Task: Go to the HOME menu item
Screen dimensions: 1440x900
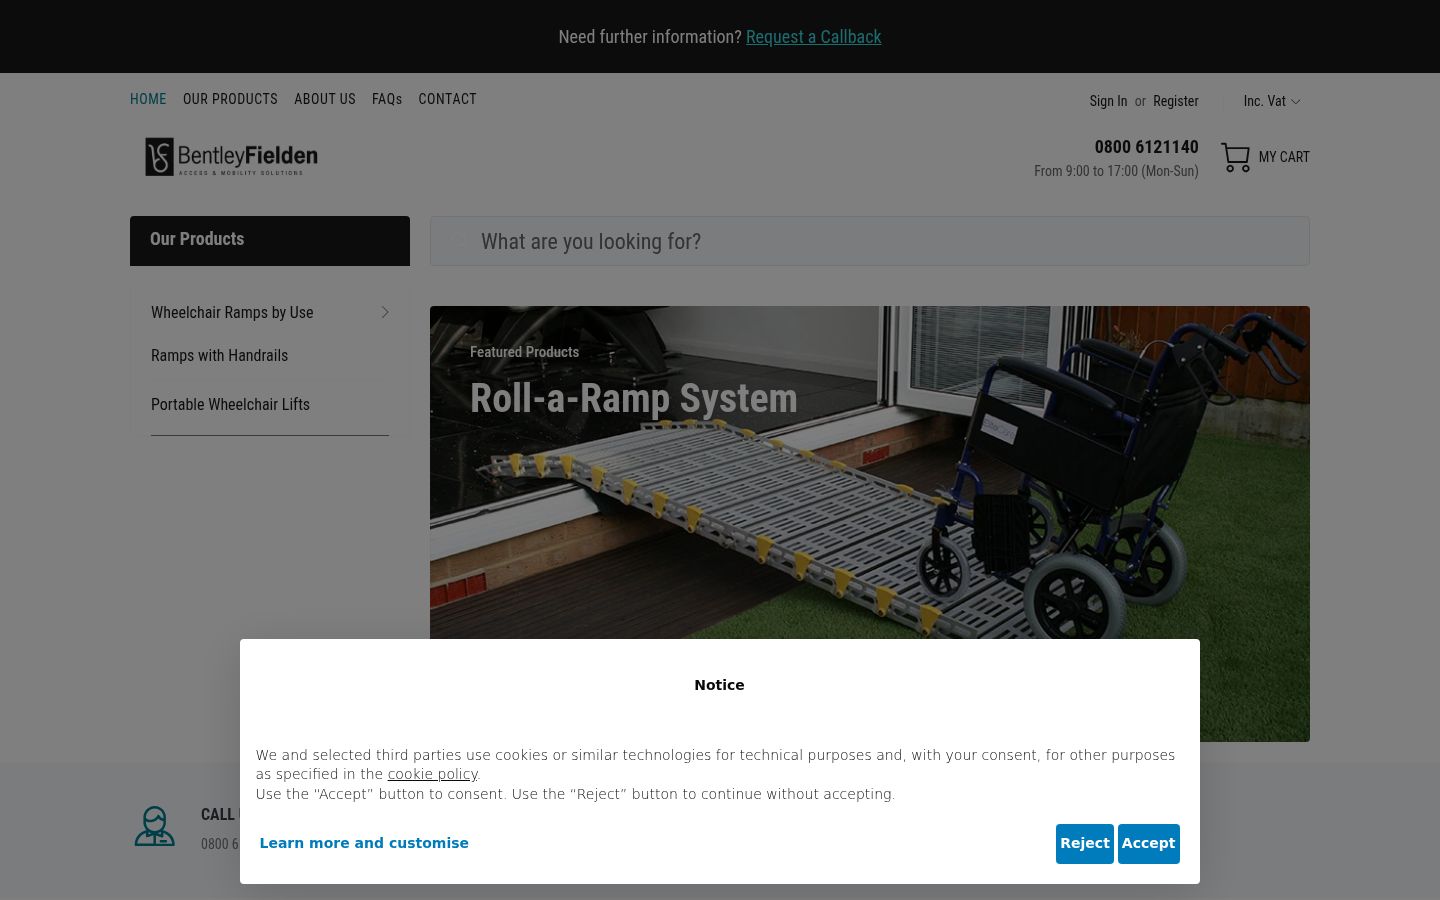Action: coord(148,99)
